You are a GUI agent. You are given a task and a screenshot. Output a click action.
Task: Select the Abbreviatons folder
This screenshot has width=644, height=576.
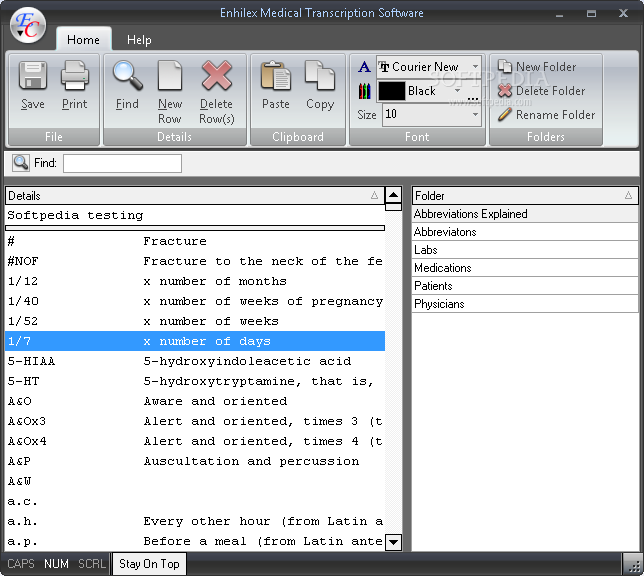coord(525,232)
